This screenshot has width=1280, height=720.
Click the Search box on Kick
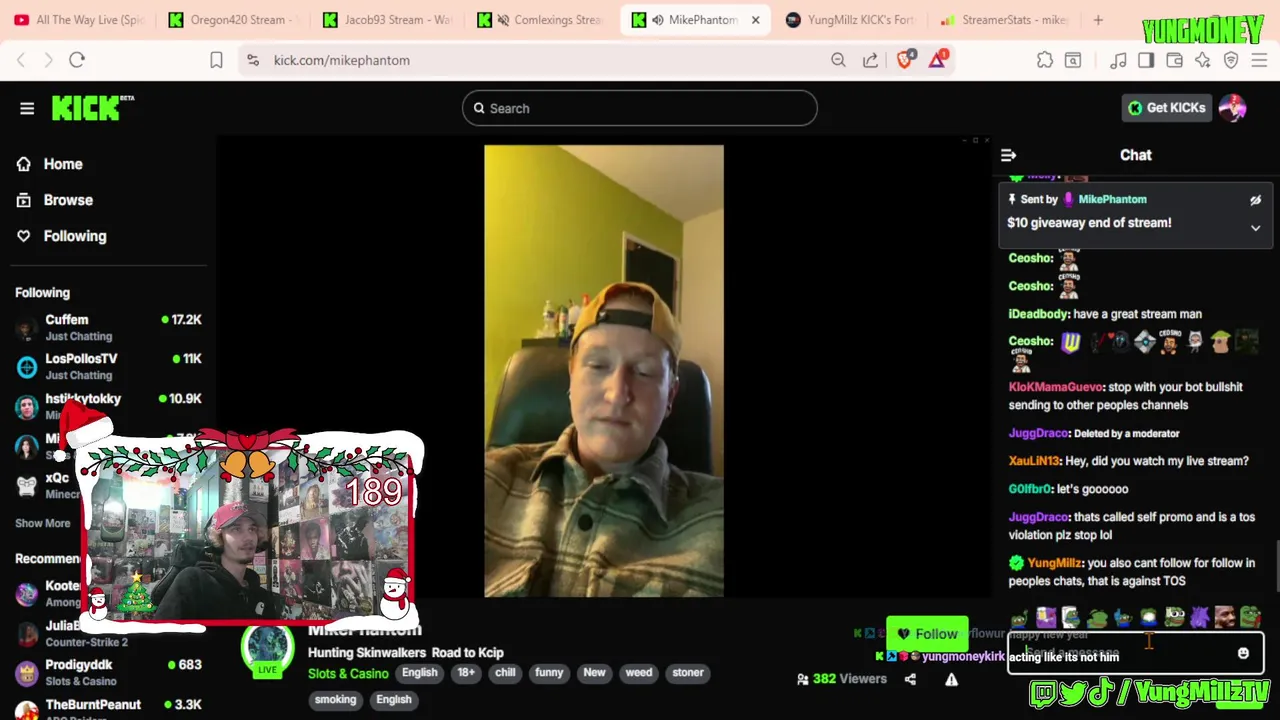pyautogui.click(x=640, y=108)
